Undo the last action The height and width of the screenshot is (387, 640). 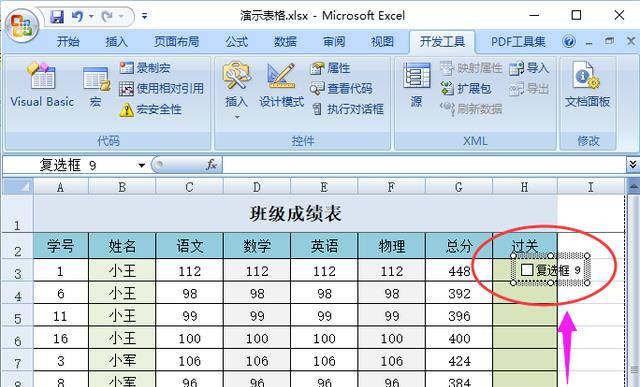[78, 16]
